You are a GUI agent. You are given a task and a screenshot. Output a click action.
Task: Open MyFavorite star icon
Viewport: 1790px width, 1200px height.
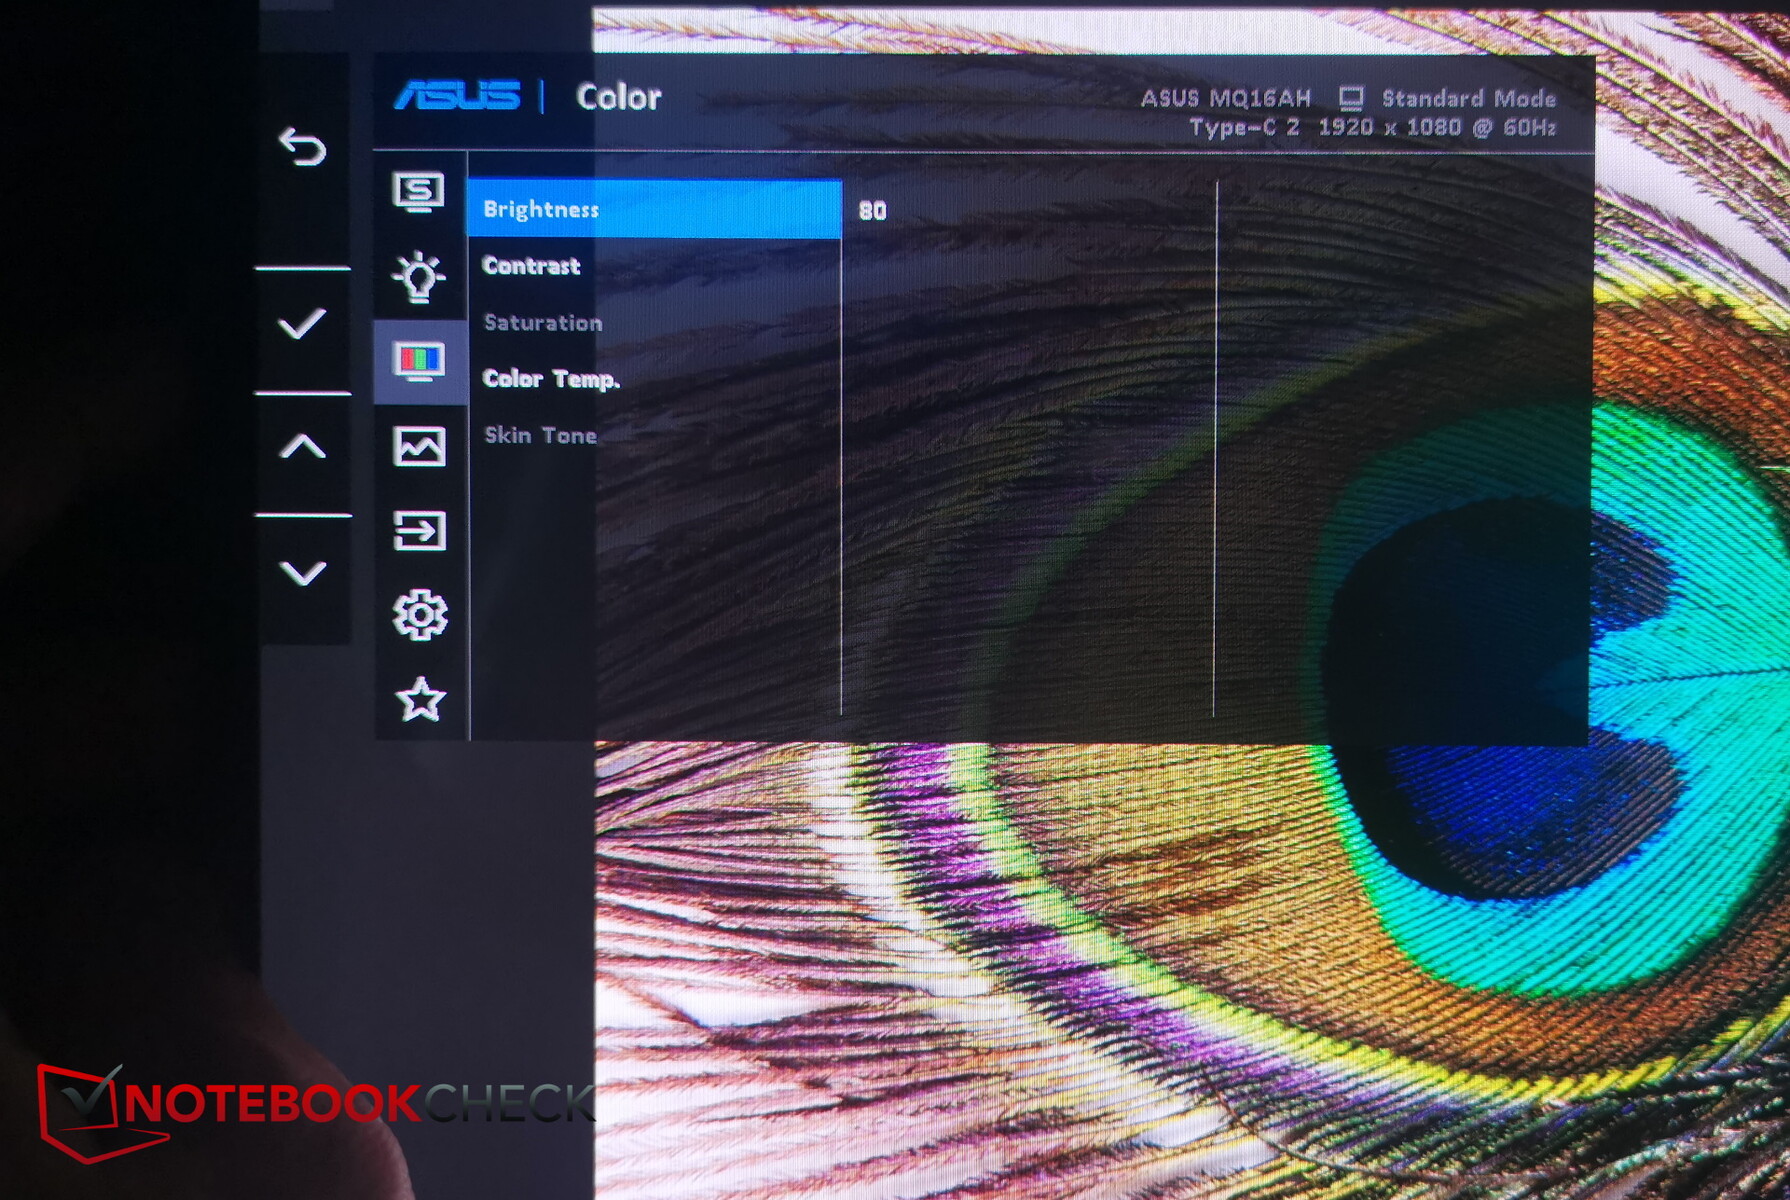pos(420,700)
